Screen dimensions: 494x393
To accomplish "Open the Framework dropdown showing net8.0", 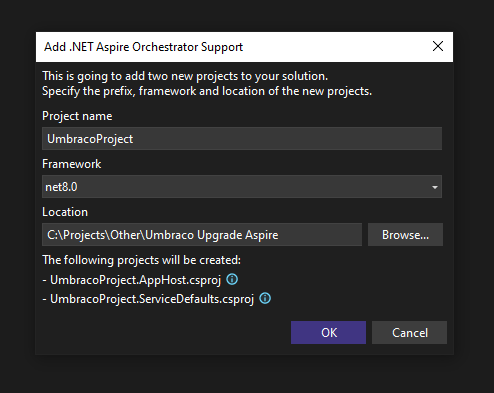I will [242, 187].
